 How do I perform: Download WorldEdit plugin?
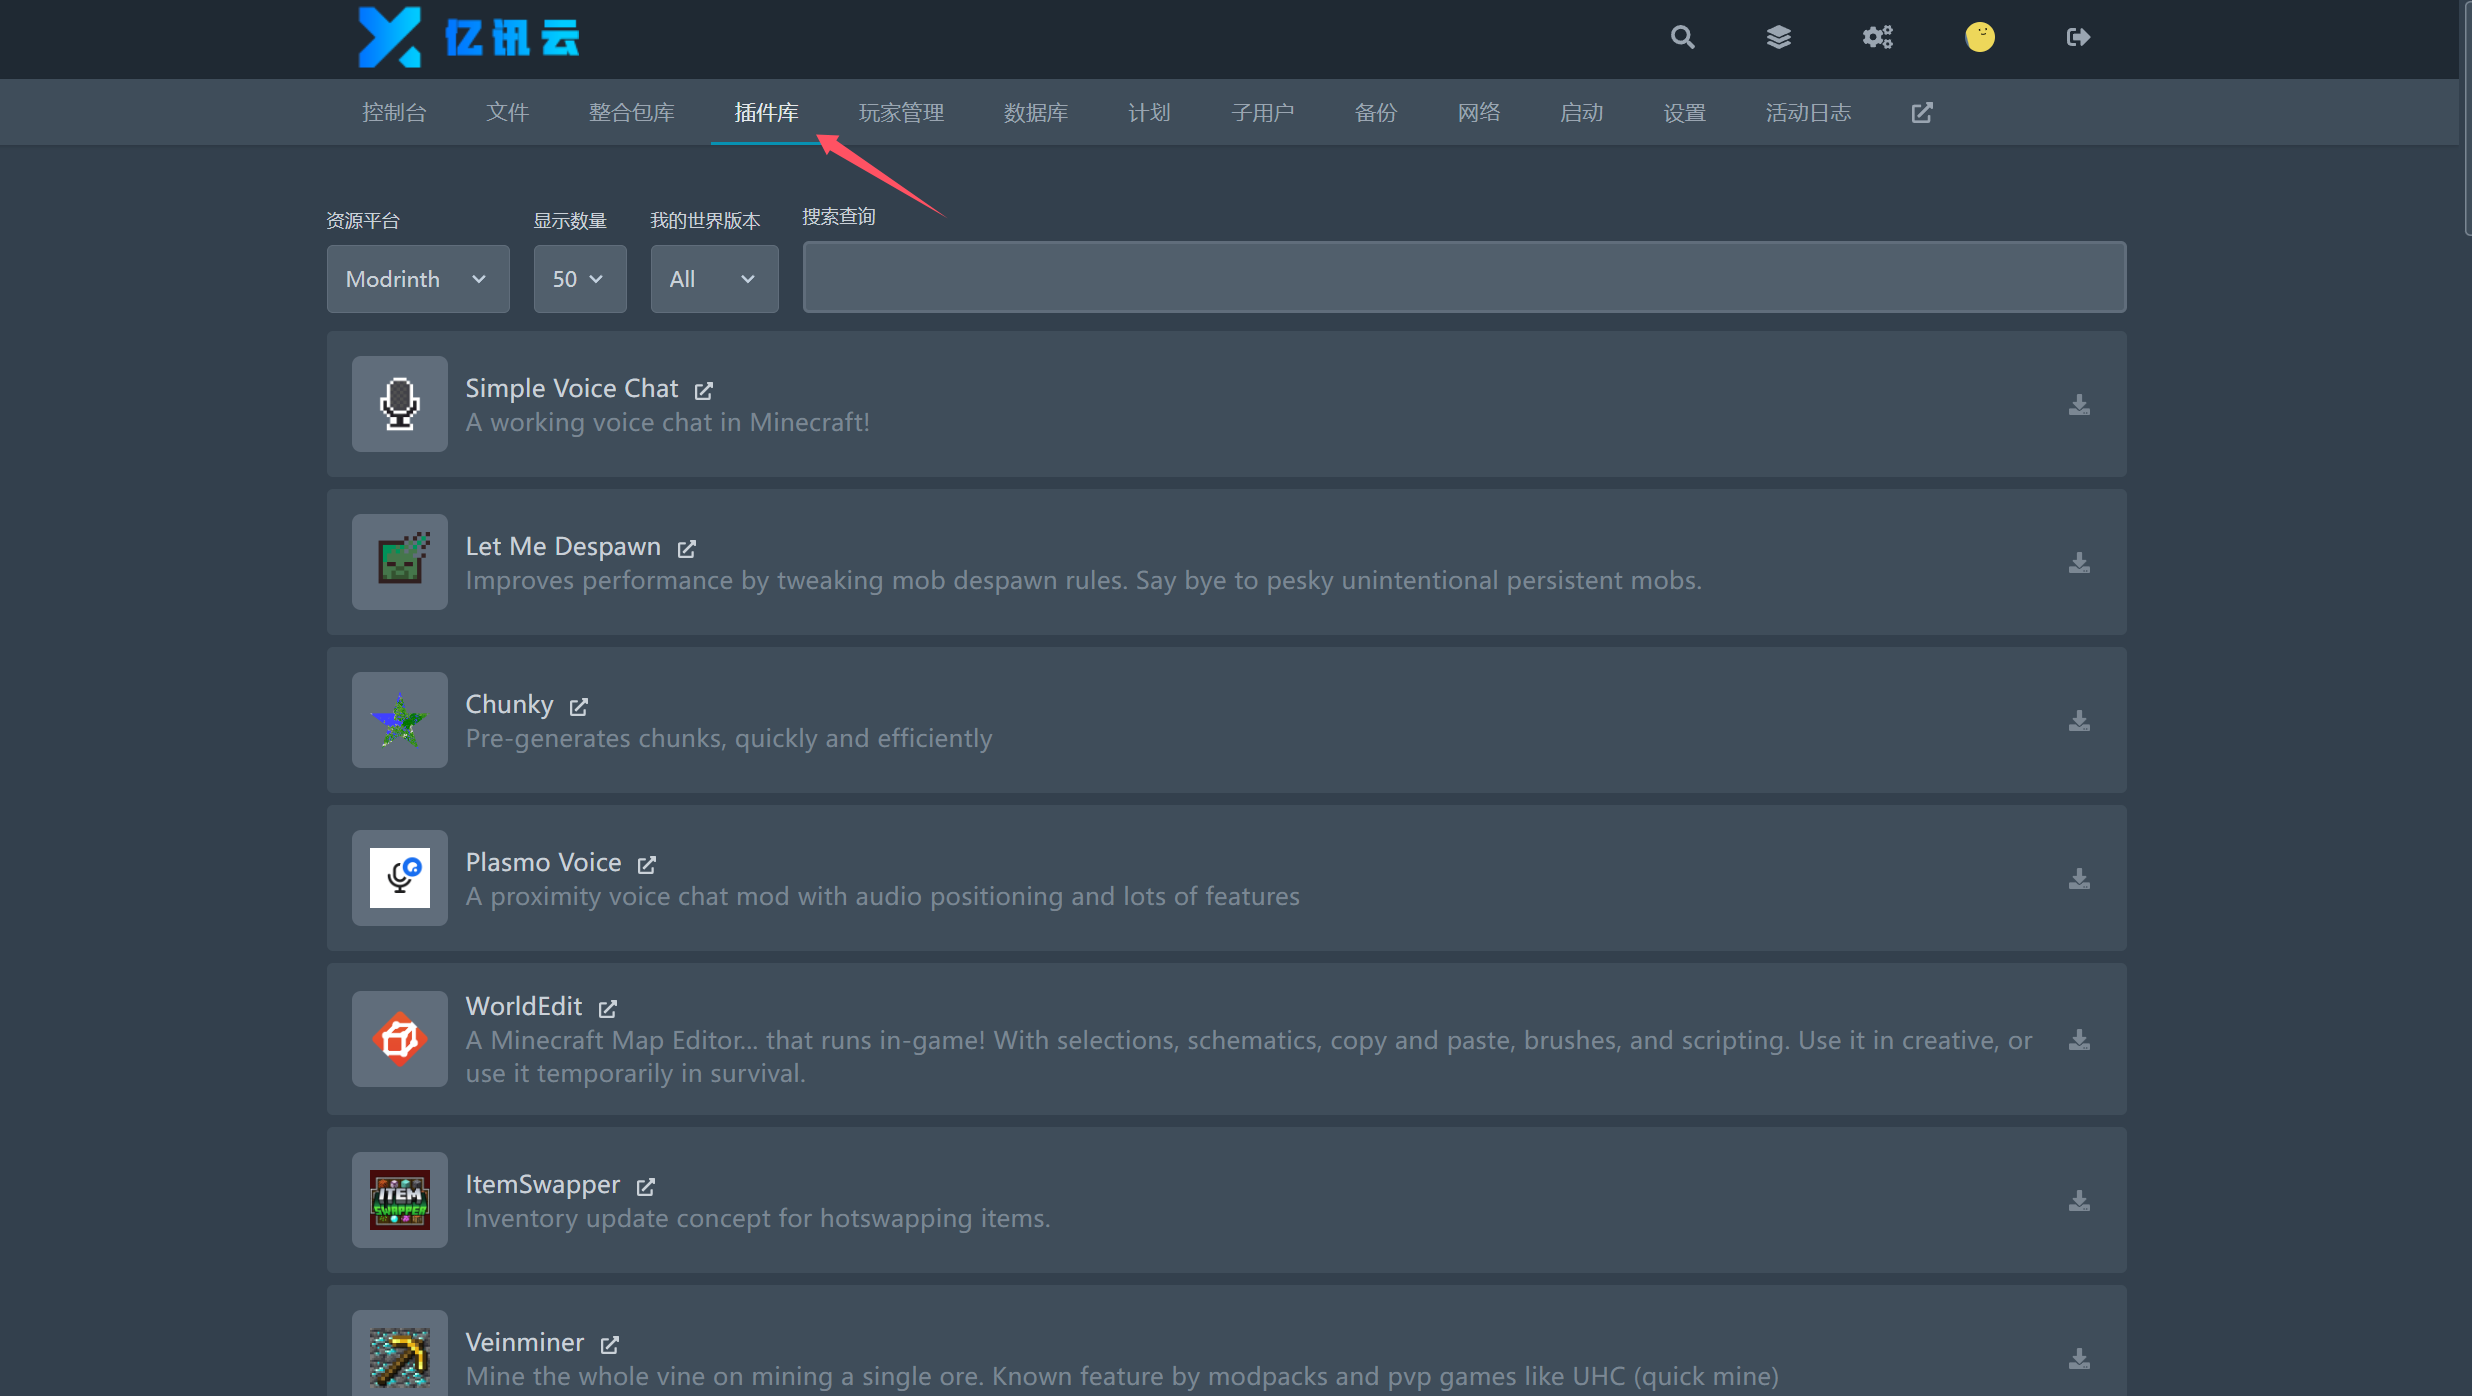click(2079, 1039)
